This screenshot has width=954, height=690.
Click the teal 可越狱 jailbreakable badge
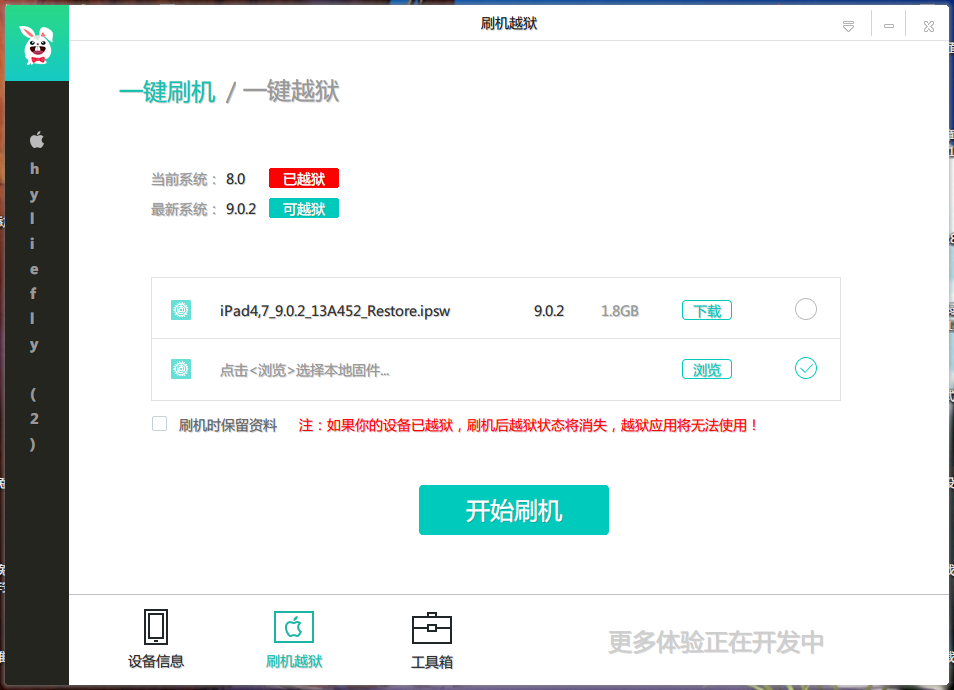303,209
